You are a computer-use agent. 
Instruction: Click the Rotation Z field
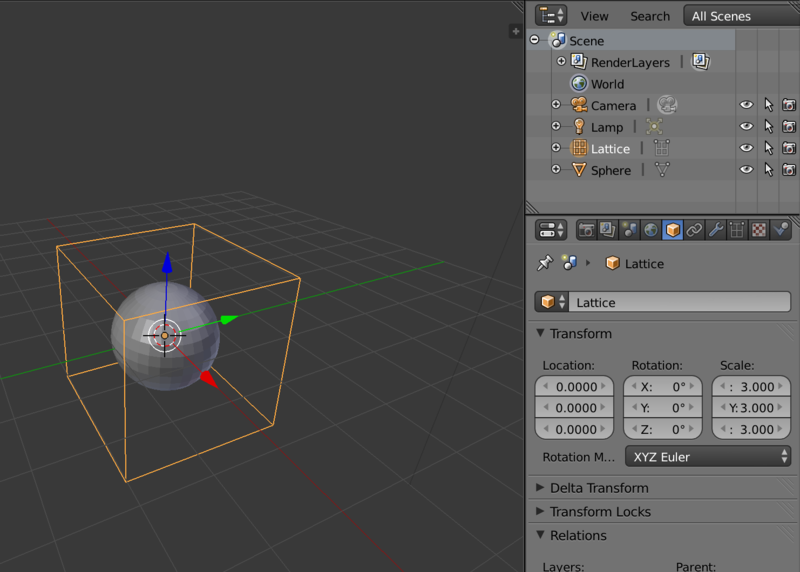(x=663, y=429)
